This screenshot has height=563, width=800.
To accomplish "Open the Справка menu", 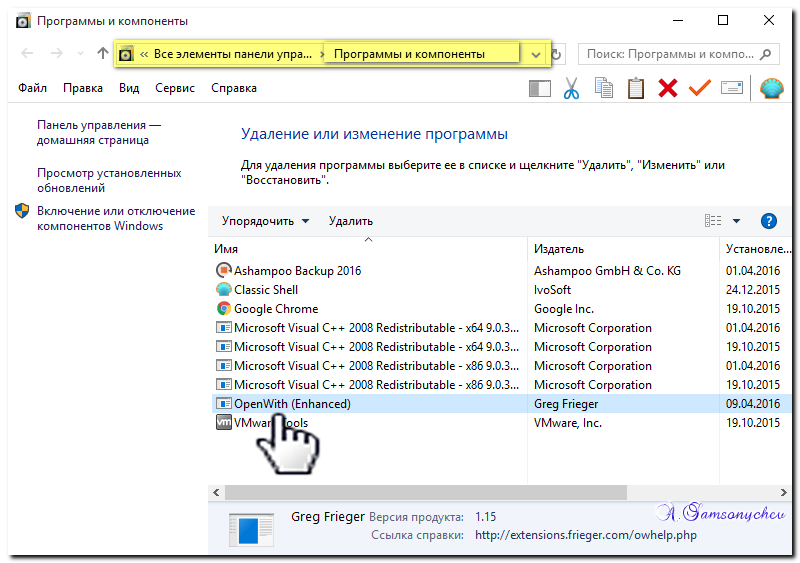I will pos(234,88).
